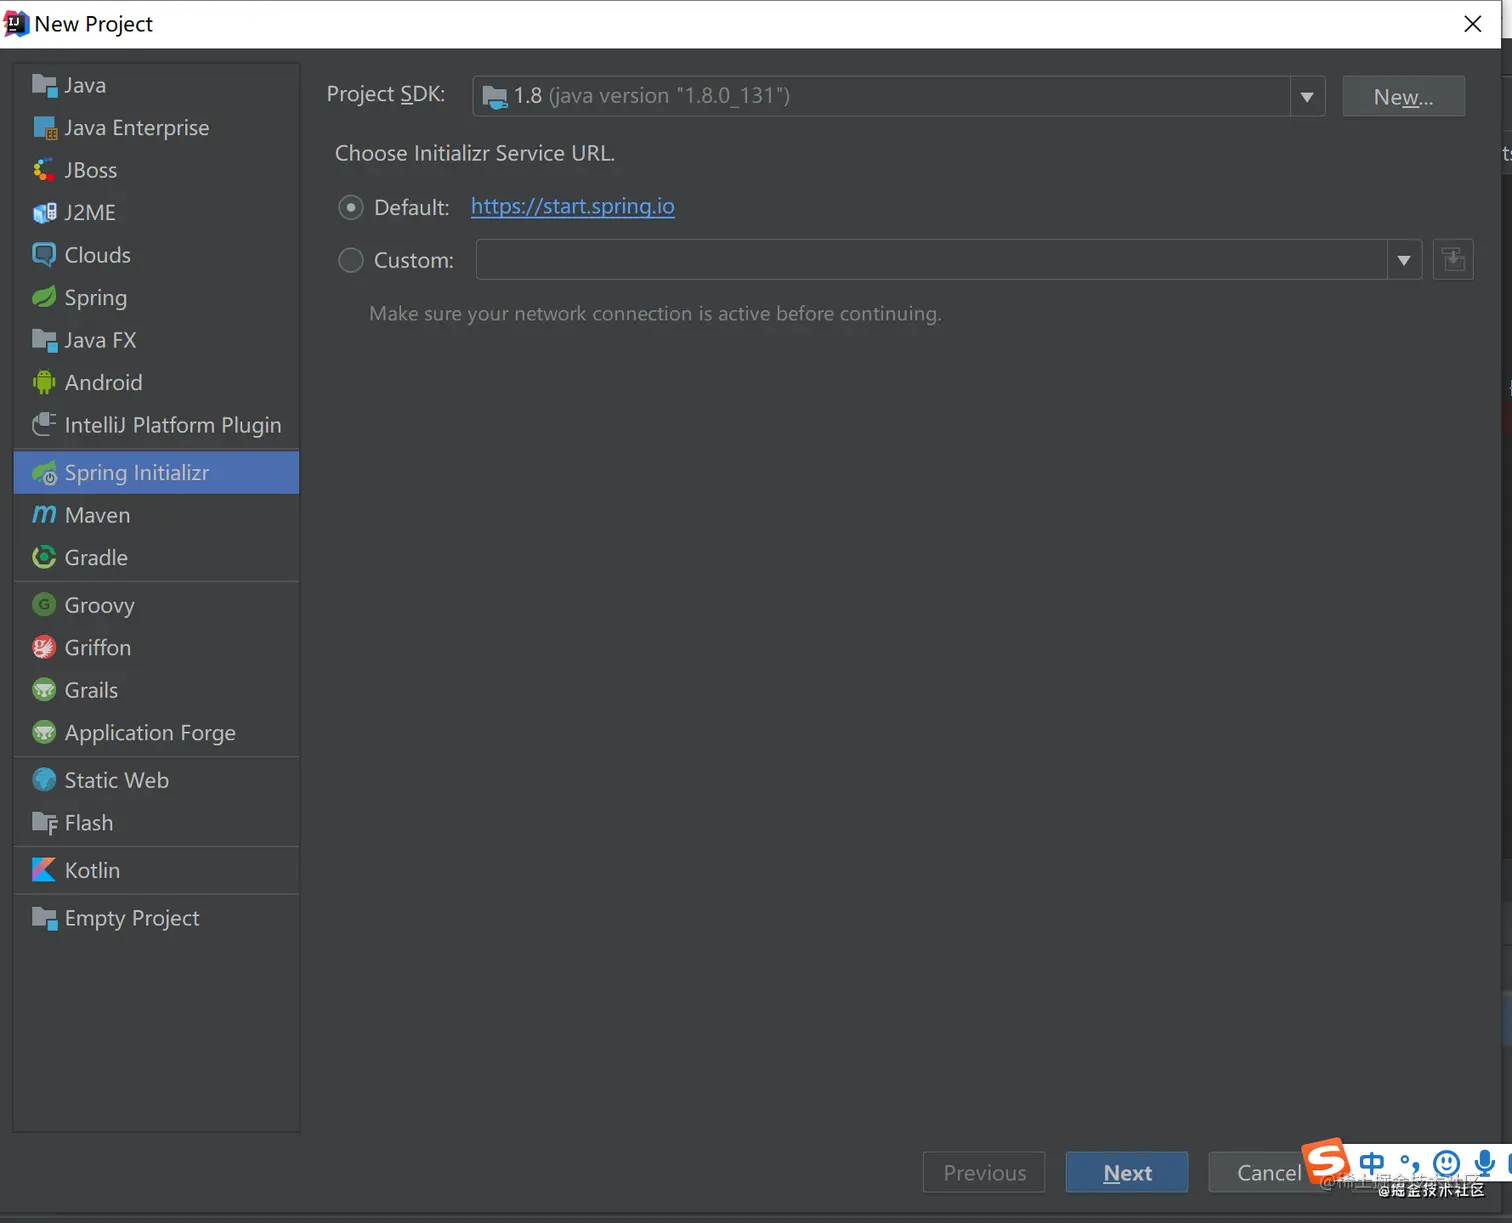
Task: Click the input method emoji smiley icon
Action: (x=1446, y=1163)
